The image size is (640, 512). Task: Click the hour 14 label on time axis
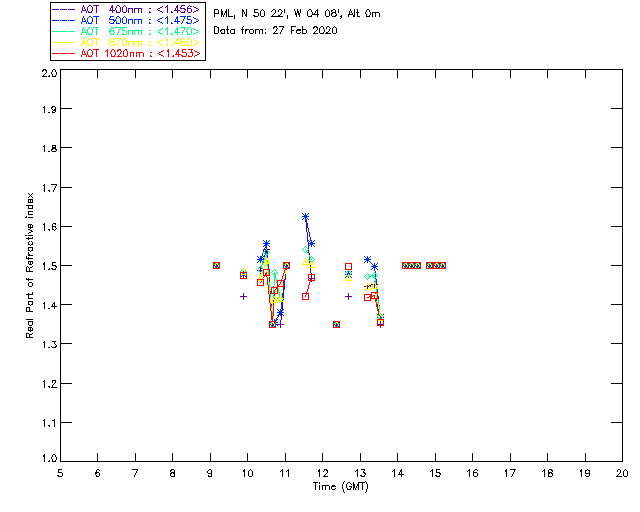click(x=398, y=473)
